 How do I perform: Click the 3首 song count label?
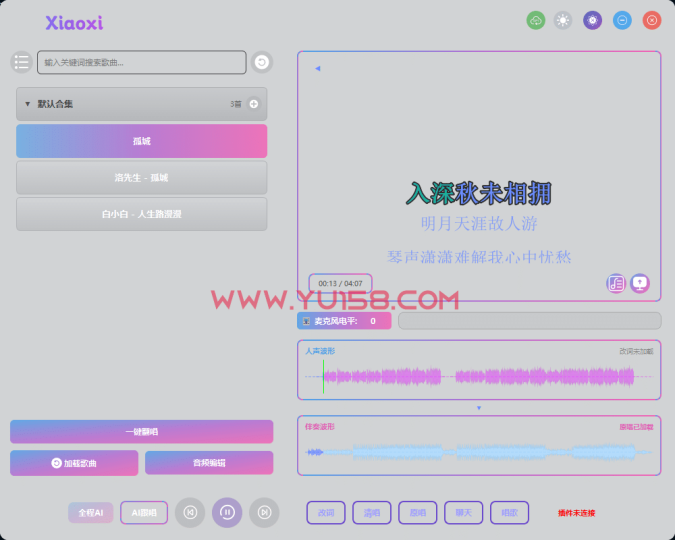[x=236, y=104]
